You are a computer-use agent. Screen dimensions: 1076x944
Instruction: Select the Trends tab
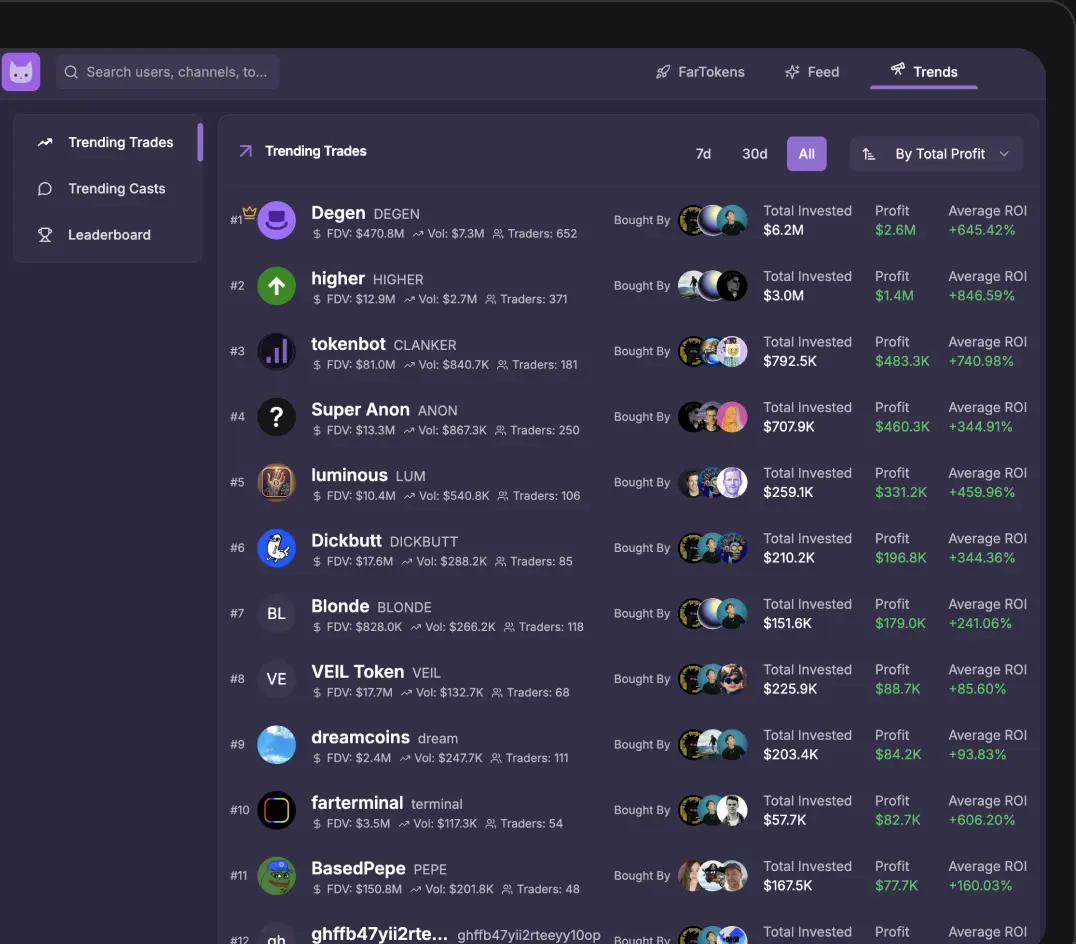924,71
